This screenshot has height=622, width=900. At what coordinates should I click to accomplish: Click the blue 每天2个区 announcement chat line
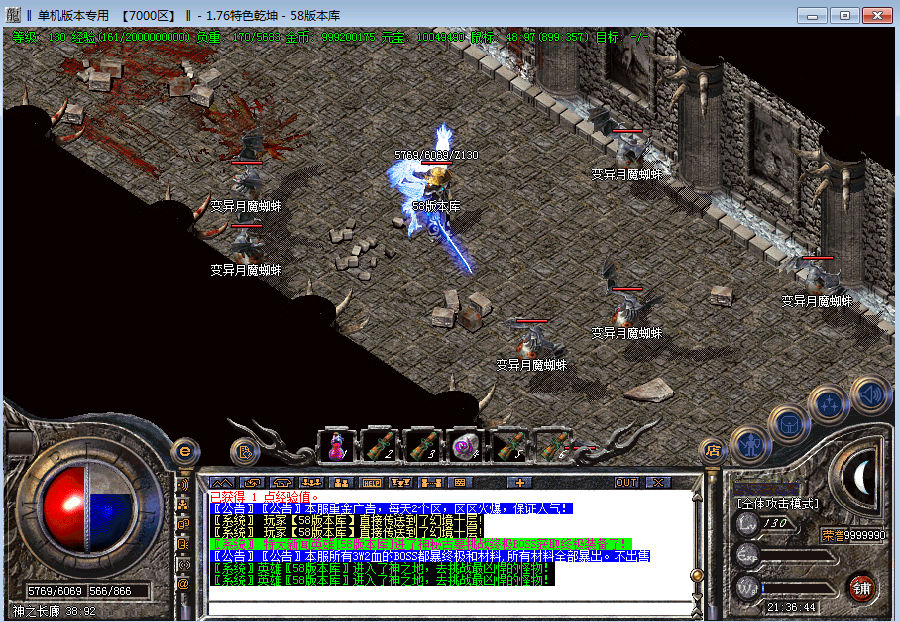coord(391,509)
